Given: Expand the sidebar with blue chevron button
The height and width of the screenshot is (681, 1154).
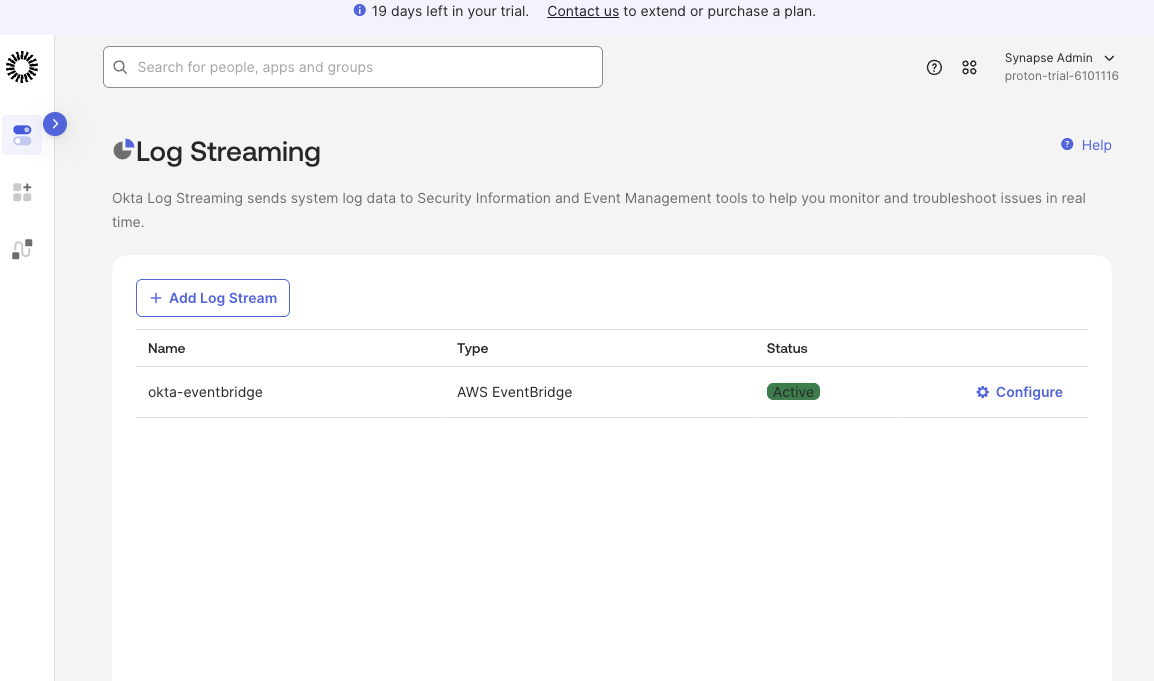Looking at the screenshot, I should (x=55, y=124).
